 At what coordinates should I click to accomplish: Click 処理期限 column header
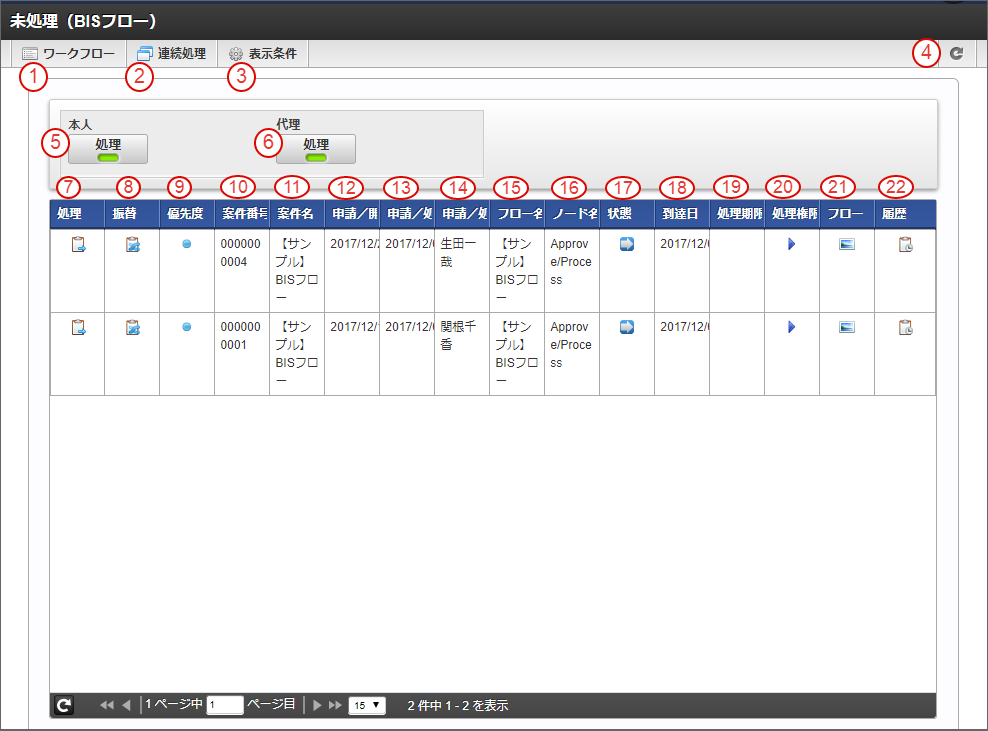click(737, 214)
